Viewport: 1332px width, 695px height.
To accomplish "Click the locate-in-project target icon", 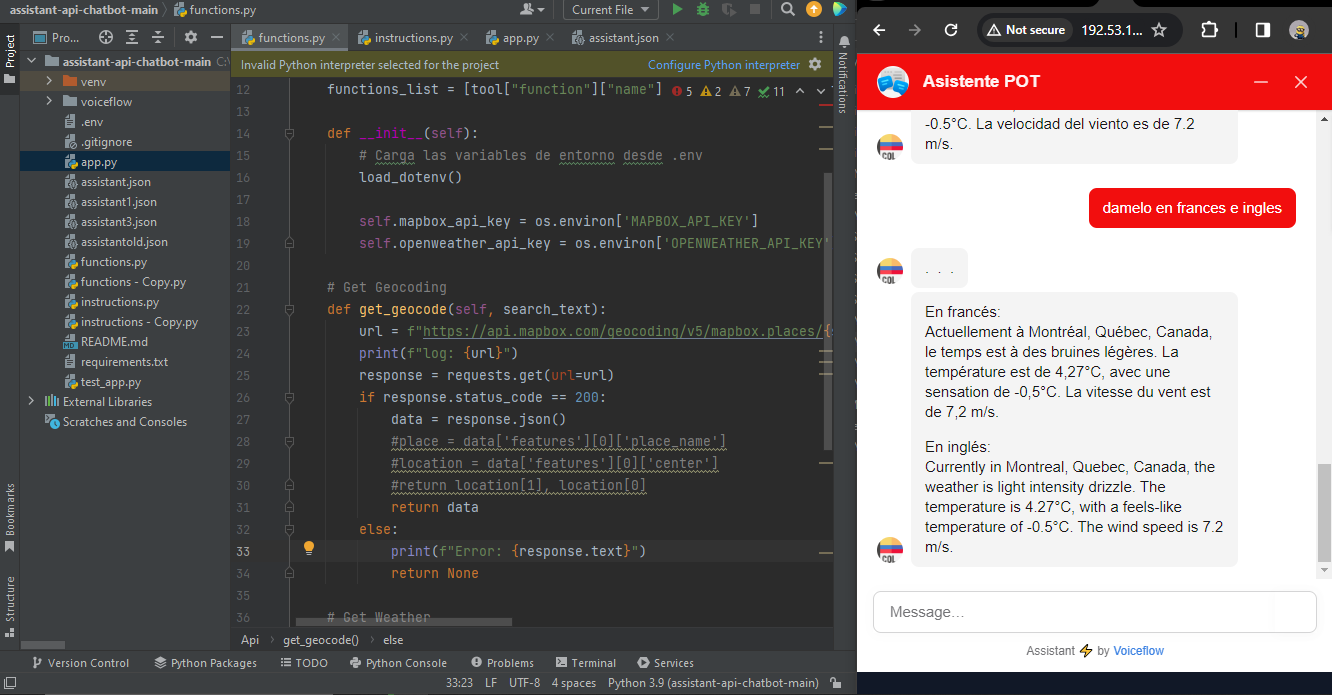I will (x=105, y=38).
